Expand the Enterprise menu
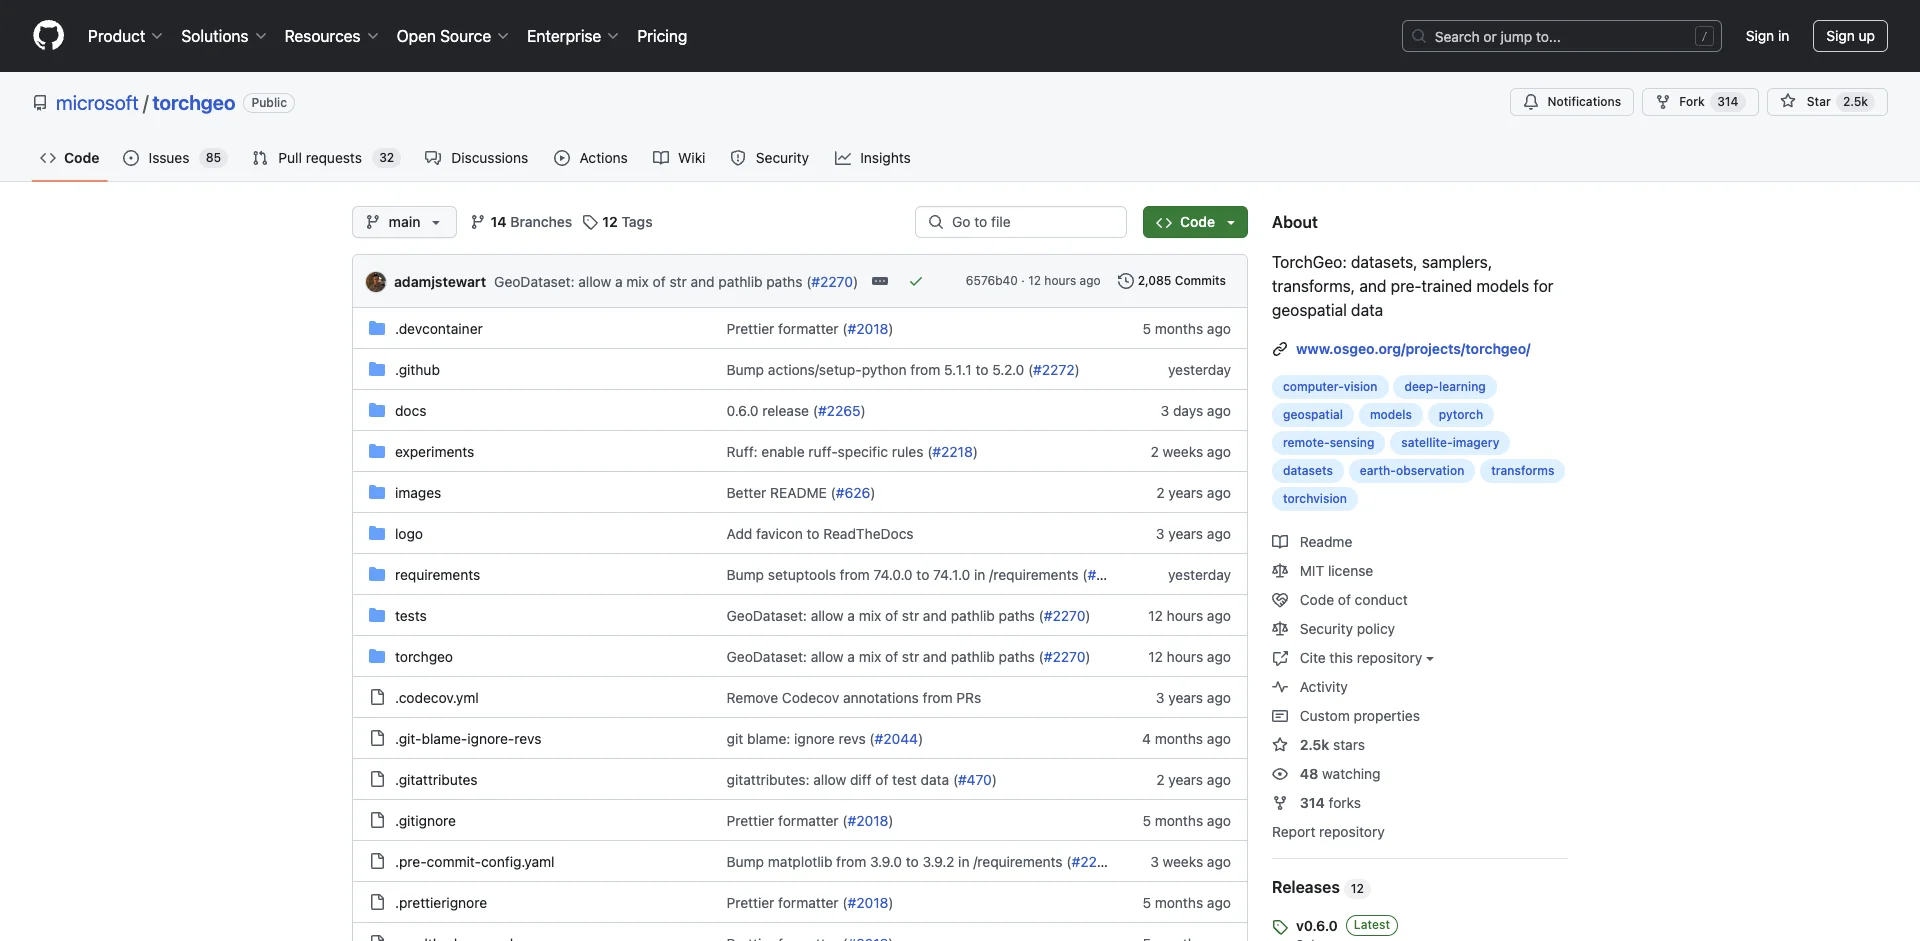This screenshot has width=1920, height=941. click(573, 36)
